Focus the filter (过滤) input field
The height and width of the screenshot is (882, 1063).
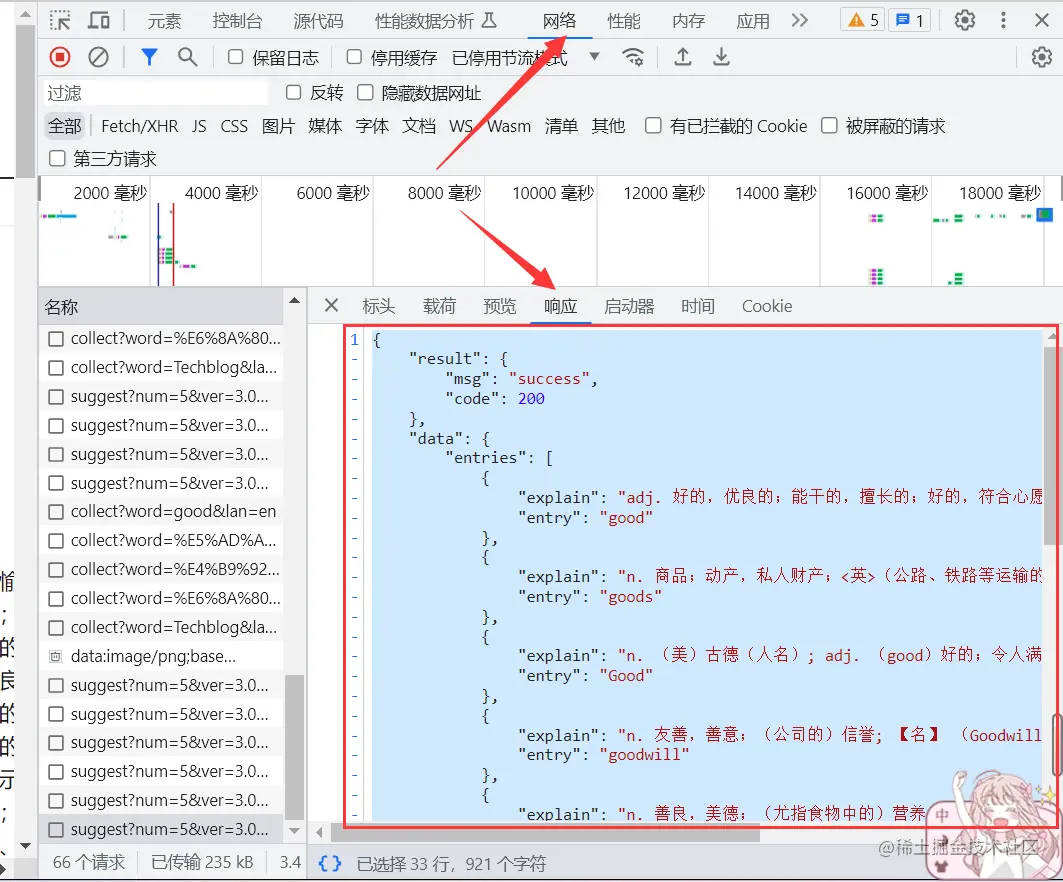[156, 92]
